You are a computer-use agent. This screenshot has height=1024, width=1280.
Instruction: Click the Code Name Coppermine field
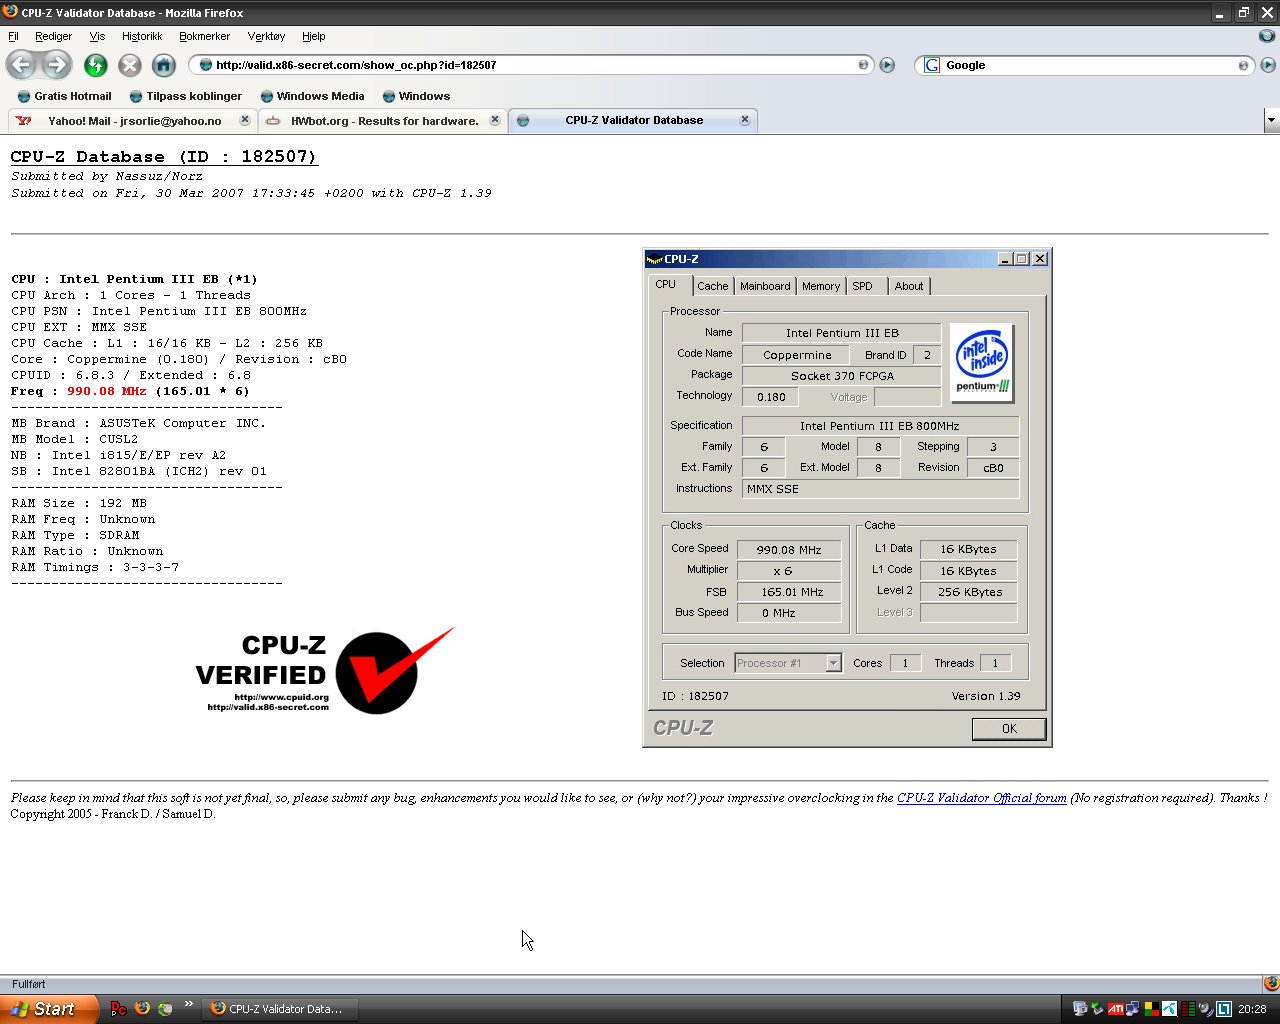[796, 355]
